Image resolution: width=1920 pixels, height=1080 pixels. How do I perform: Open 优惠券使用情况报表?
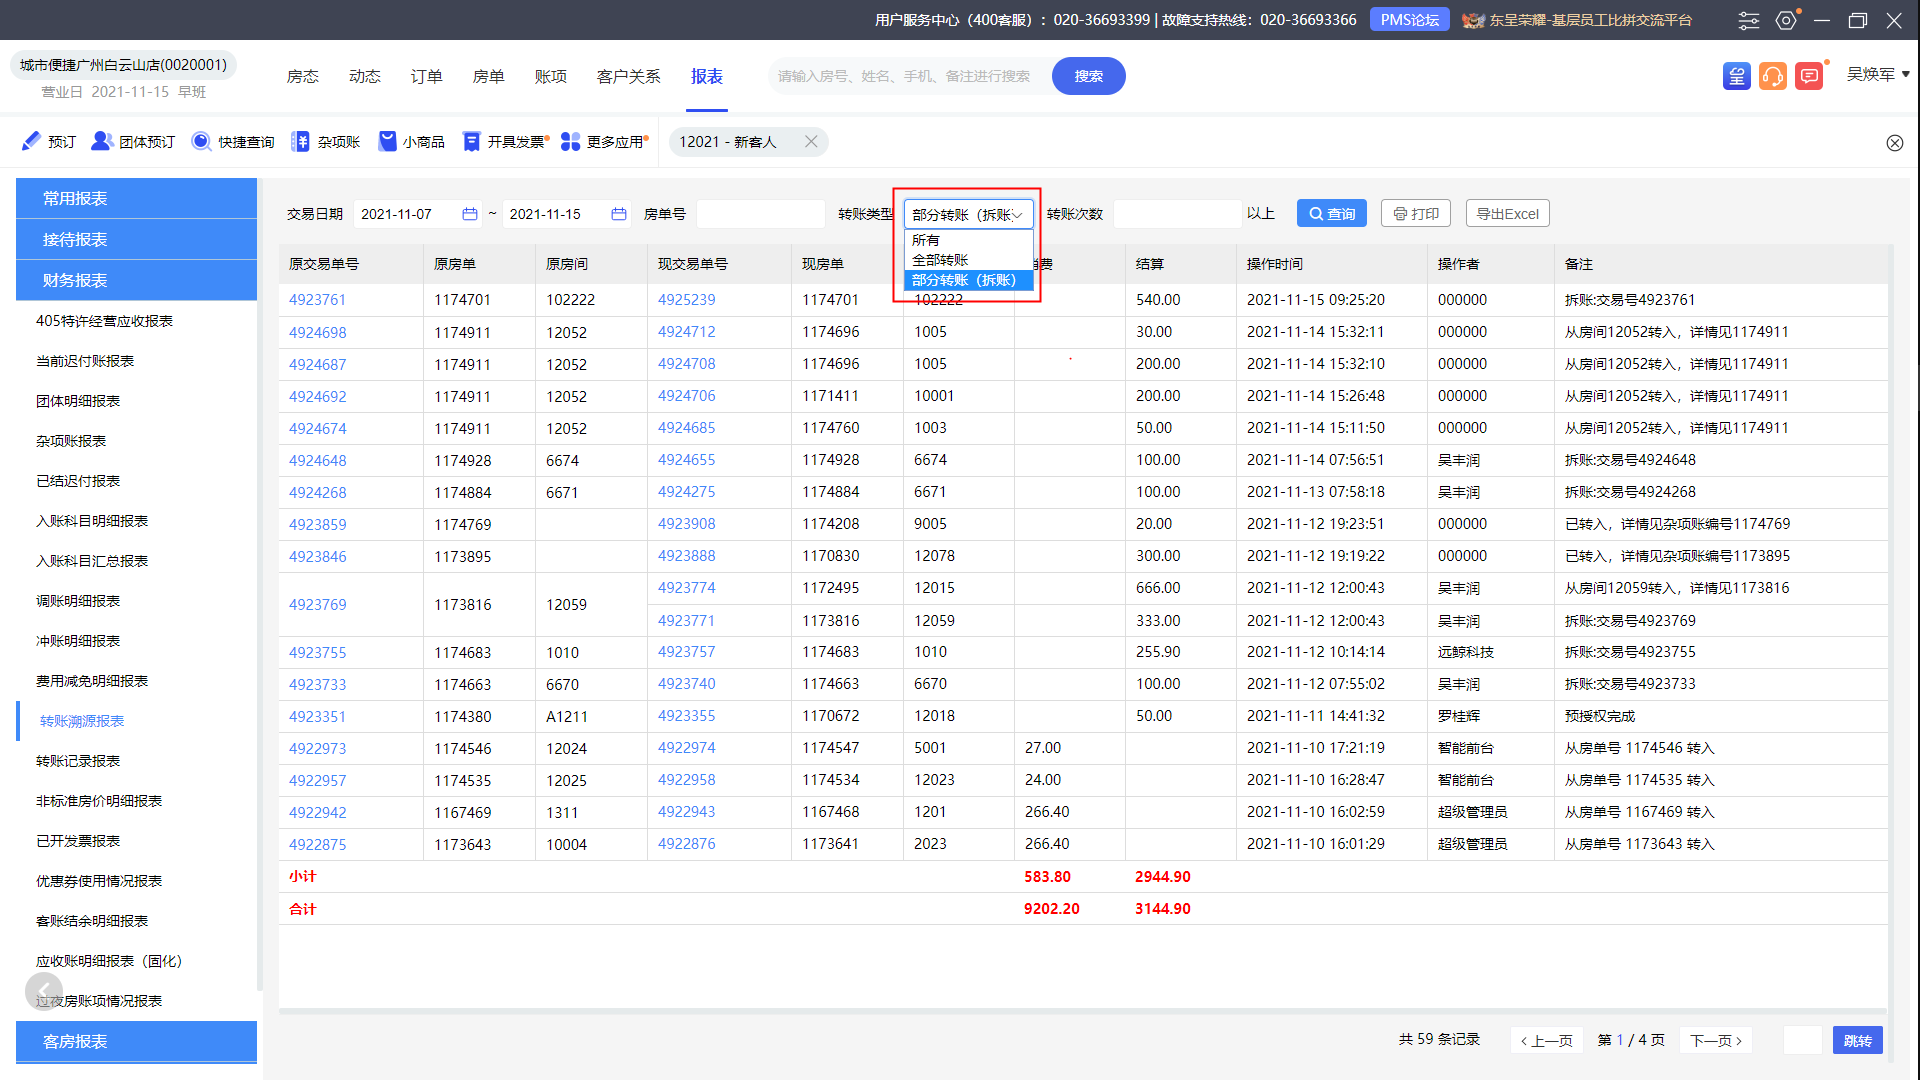[x=99, y=881]
